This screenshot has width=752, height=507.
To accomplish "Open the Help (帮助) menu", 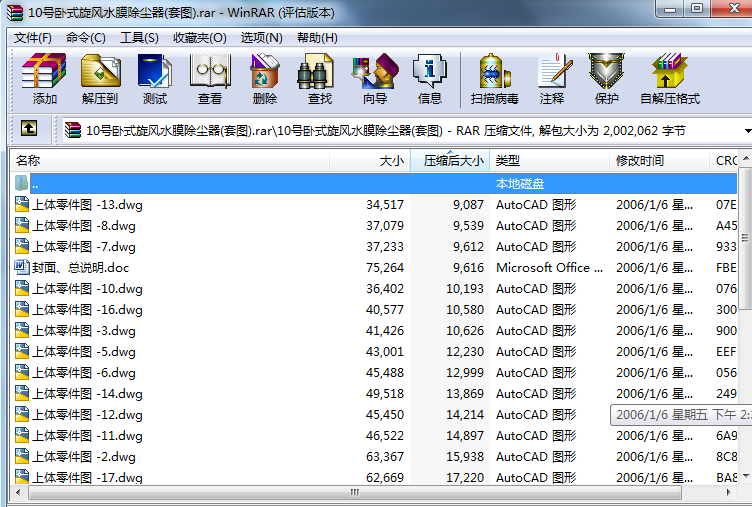I will pyautogui.click(x=317, y=37).
